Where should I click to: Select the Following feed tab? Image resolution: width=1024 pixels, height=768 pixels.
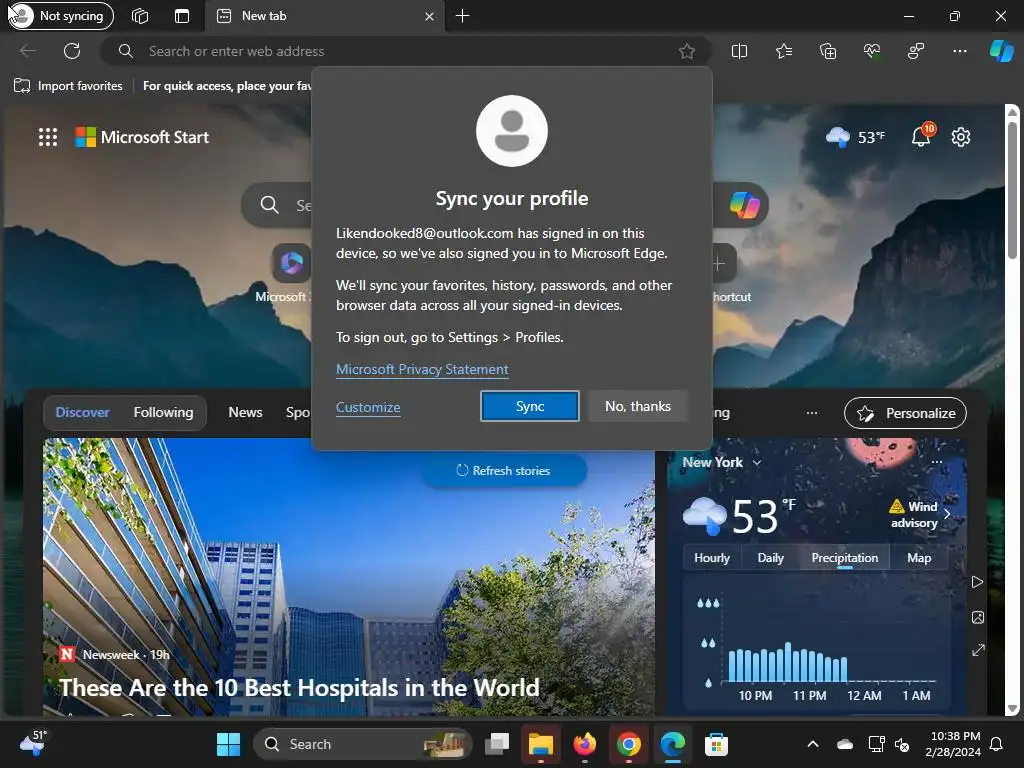pyautogui.click(x=163, y=412)
